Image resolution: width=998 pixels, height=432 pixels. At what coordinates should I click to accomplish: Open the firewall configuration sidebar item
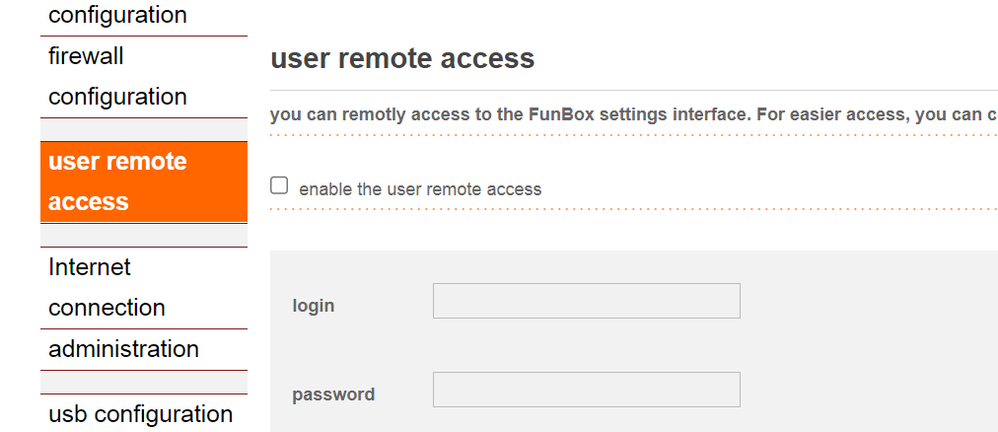117,76
